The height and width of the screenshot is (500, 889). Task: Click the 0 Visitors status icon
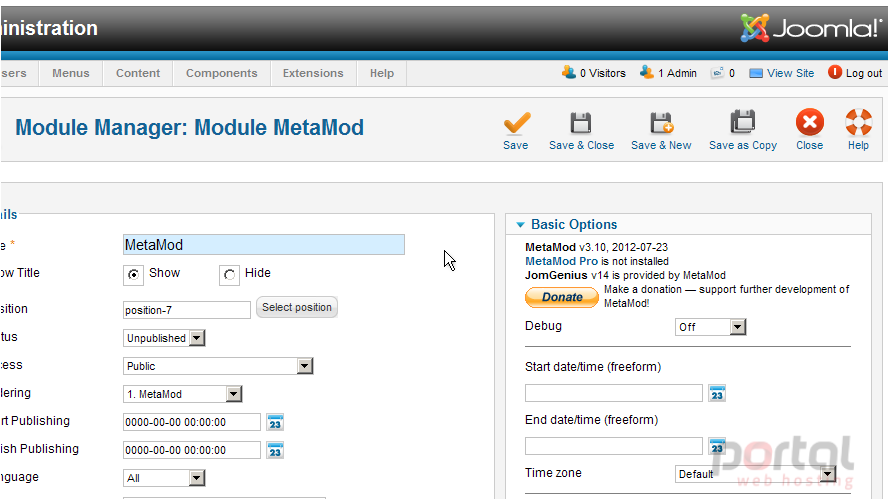[569, 72]
